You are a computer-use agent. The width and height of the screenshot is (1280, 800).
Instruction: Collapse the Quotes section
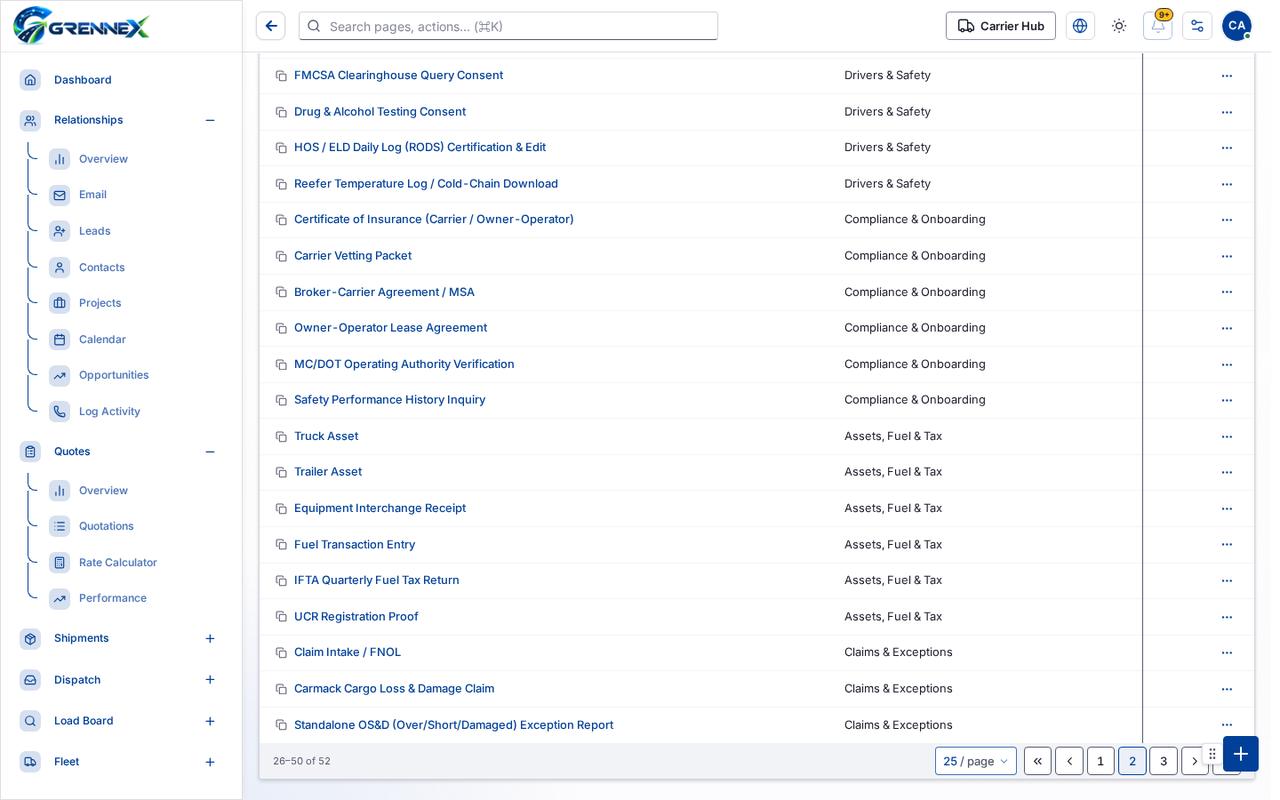pyautogui.click(x=210, y=452)
